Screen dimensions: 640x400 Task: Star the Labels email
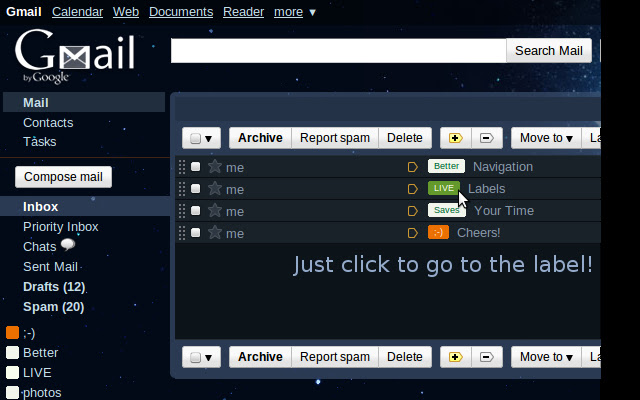215,189
